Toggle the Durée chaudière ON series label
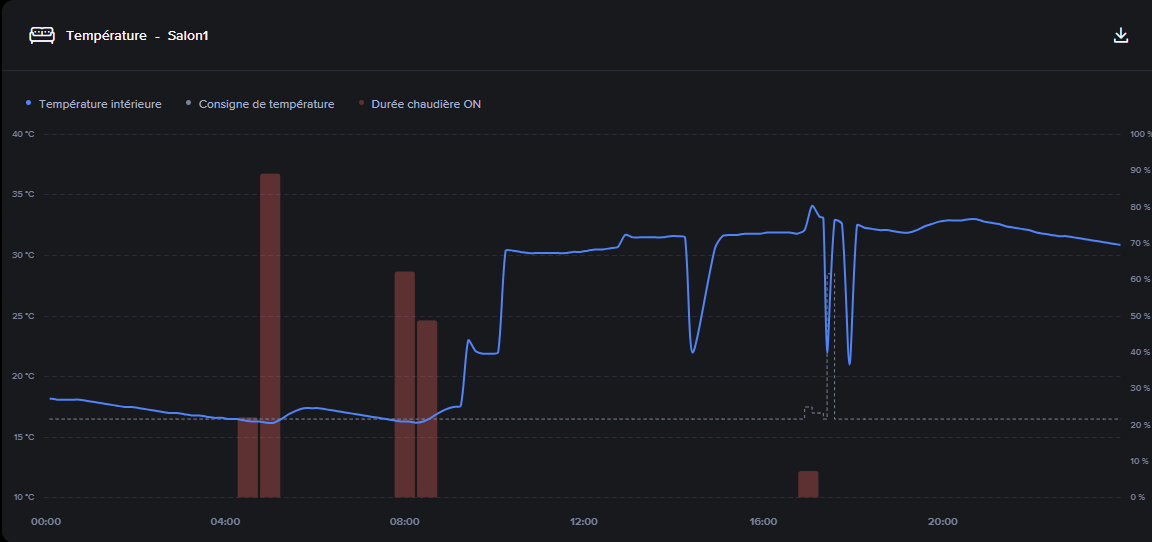The width and height of the screenshot is (1152, 542). (x=425, y=104)
